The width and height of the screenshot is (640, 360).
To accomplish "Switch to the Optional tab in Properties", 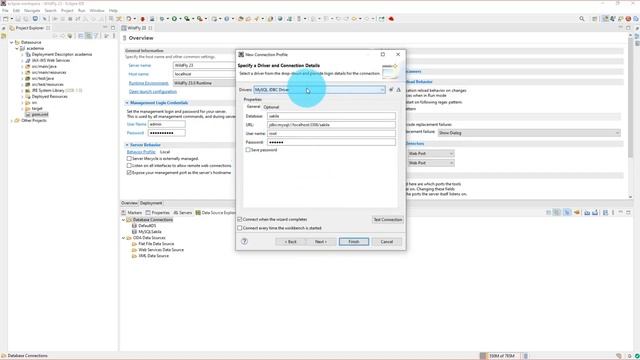I will pos(271,107).
